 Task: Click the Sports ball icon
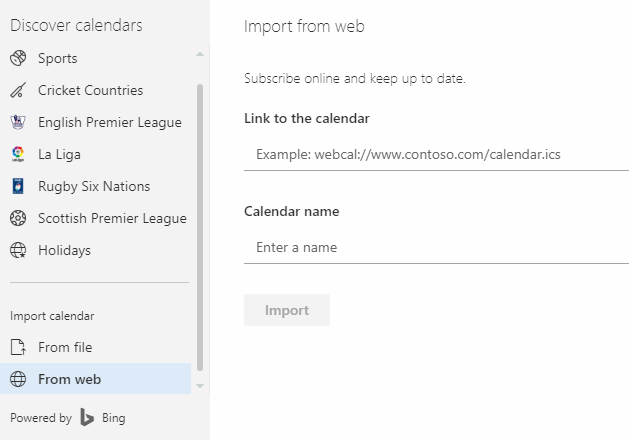coord(17,58)
